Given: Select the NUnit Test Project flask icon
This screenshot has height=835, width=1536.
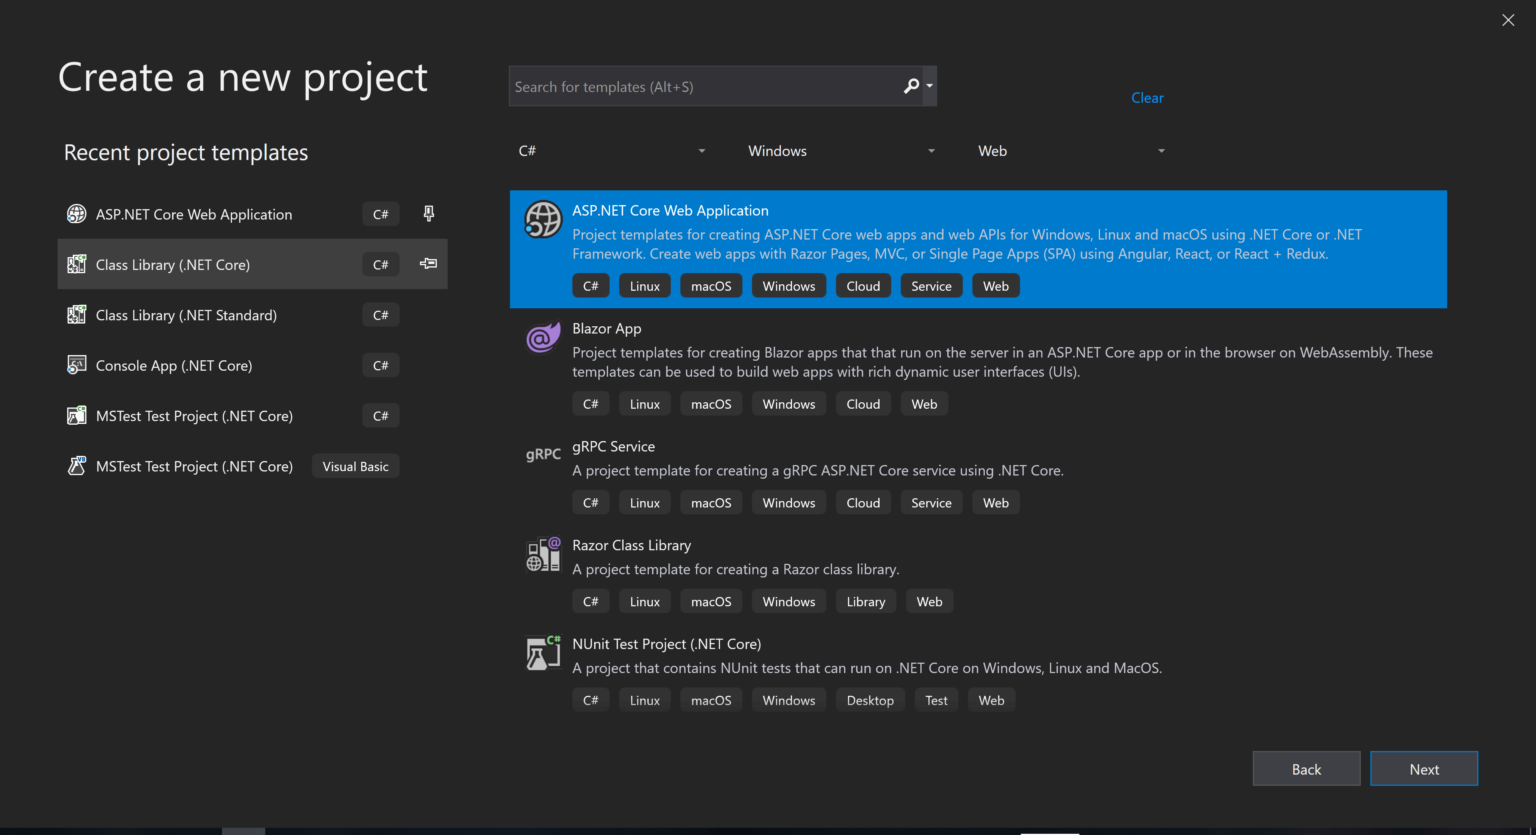Looking at the screenshot, I should 542,652.
